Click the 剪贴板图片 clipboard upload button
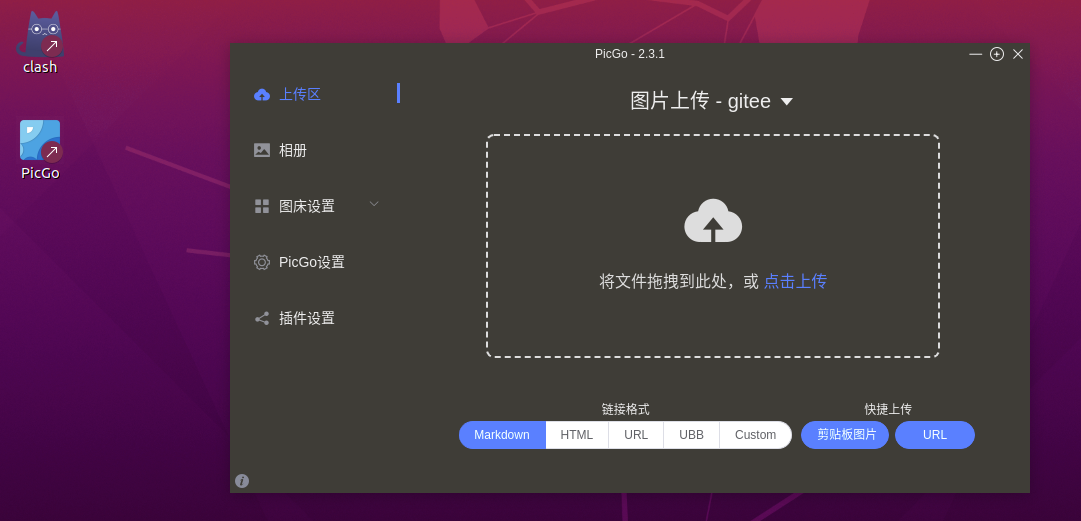Image resolution: width=1081 pixels, height=521 pixels. (845, 435)
